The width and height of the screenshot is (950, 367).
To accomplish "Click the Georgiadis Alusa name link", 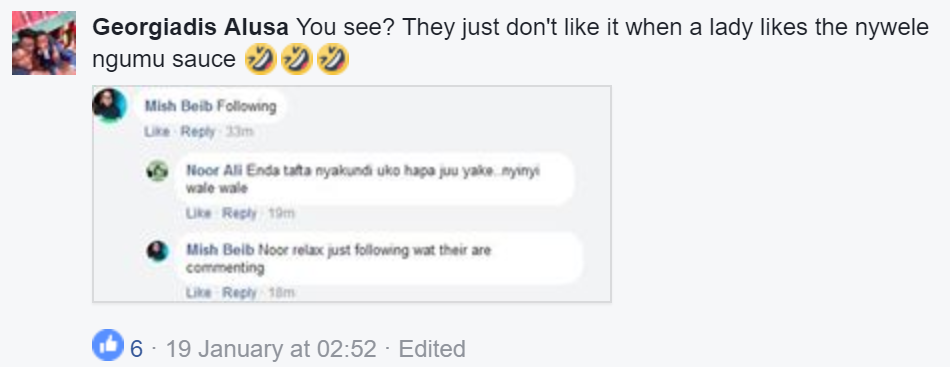I will tap(191, 28).
